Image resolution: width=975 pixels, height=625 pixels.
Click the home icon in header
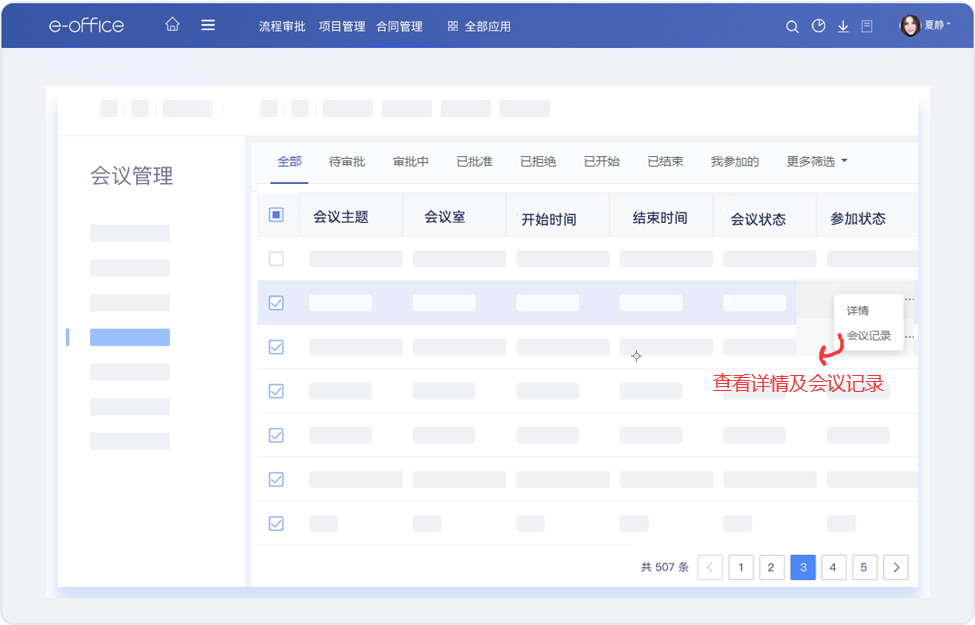[172, 25]
